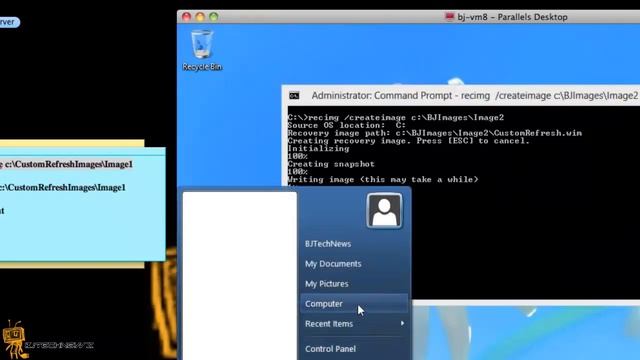This screenshot has width=640, height=360.
Task: Click the bjtechnews robot logo
Action: click(x=15, y=340)
